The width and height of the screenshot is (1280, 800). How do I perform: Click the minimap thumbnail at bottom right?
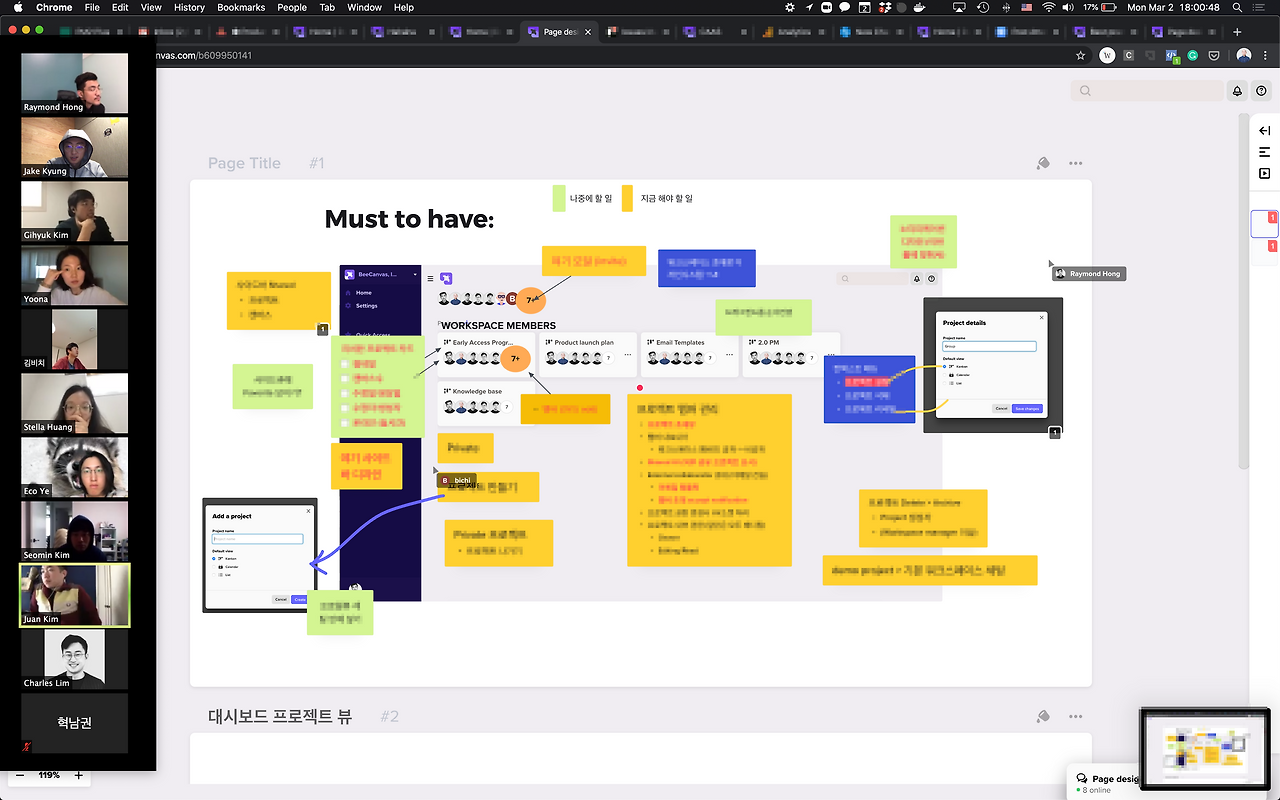pyautogui.click(x=1204, y=747)
